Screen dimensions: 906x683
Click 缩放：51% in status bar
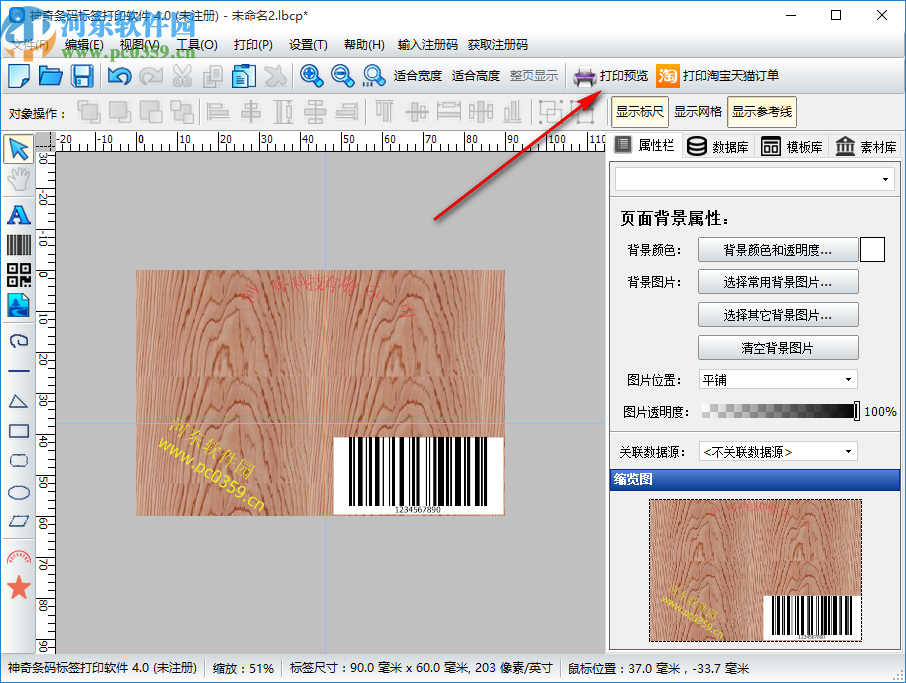point(243,668)
